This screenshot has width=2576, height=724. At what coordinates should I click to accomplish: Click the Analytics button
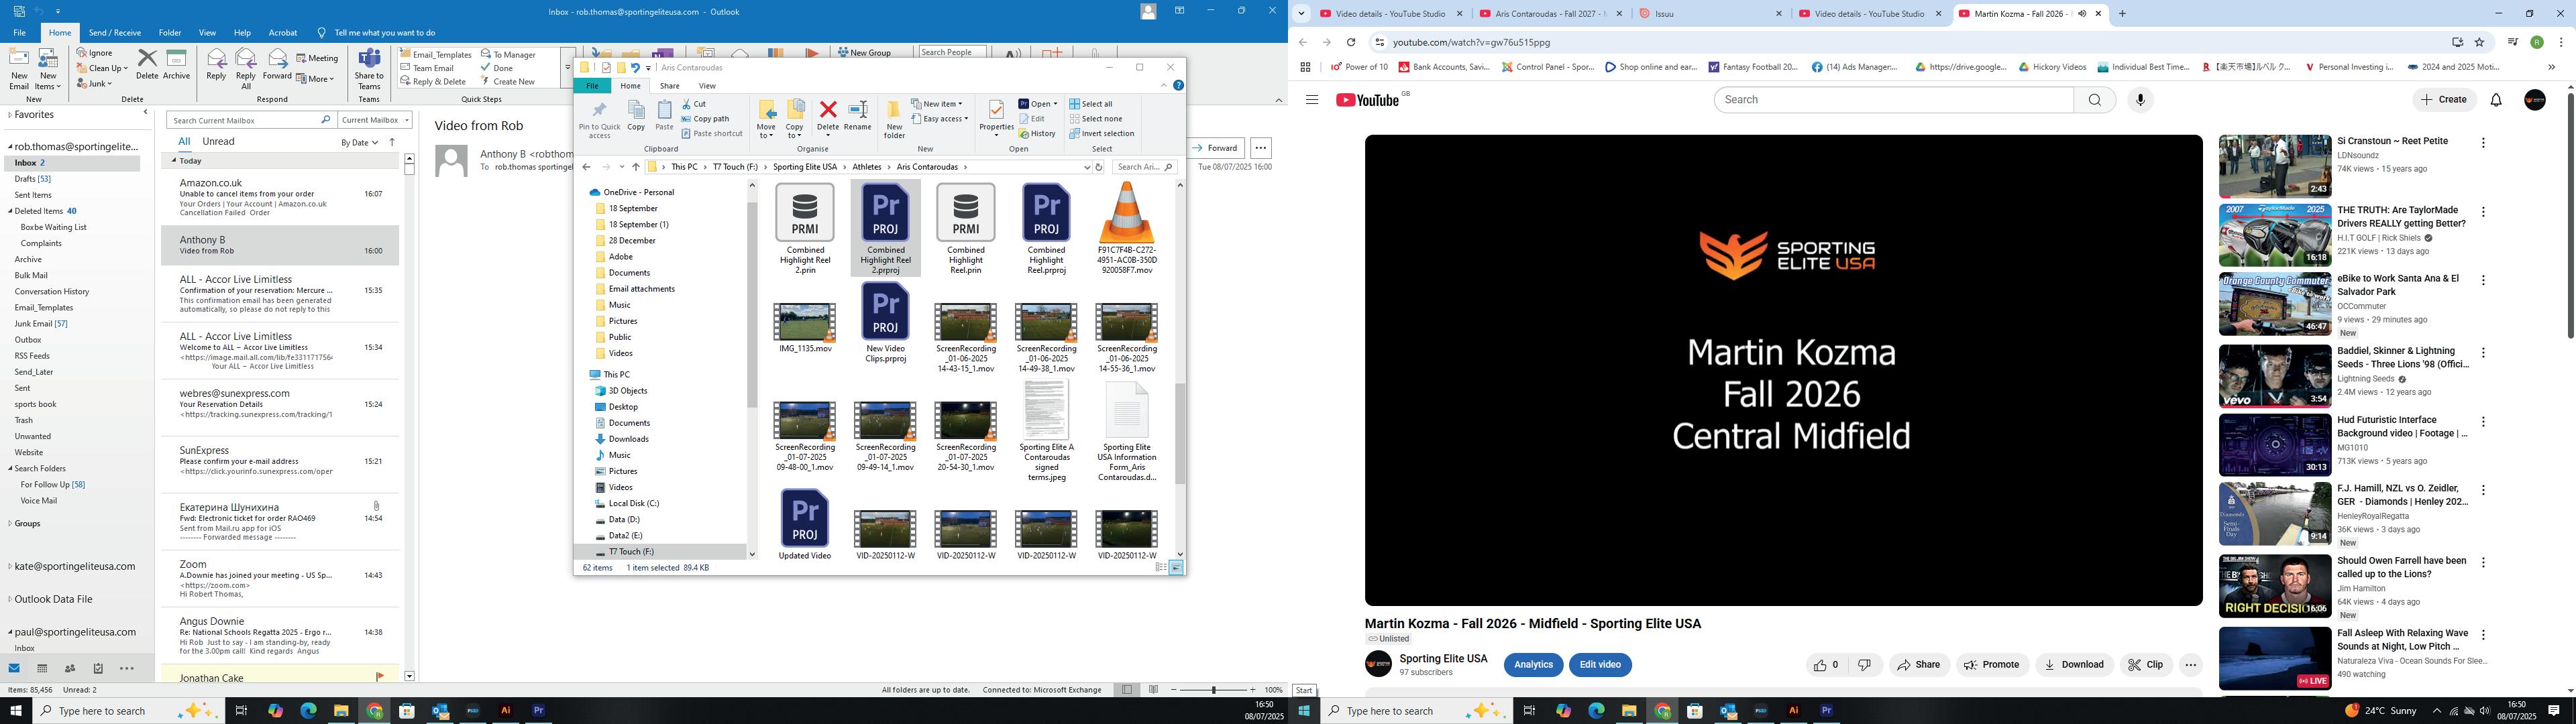tap(1533, 665)
